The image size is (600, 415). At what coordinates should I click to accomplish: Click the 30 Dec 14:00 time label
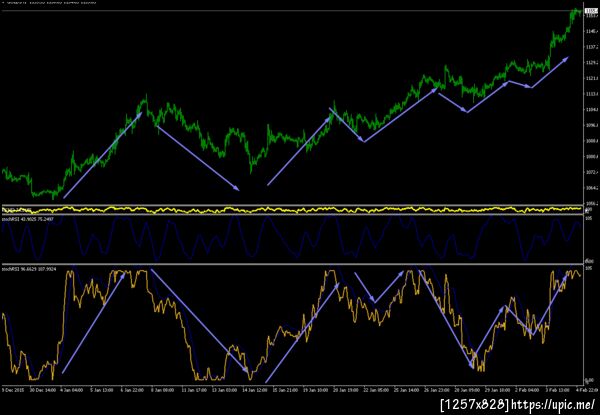tap(41, 390)
